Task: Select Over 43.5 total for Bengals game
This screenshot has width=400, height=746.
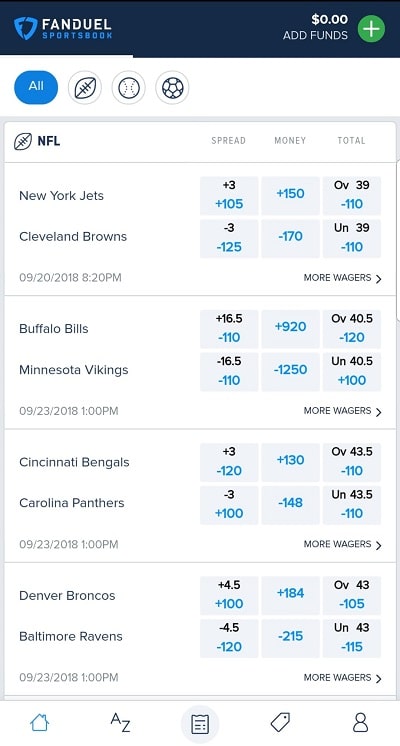Action: (351, 462)
